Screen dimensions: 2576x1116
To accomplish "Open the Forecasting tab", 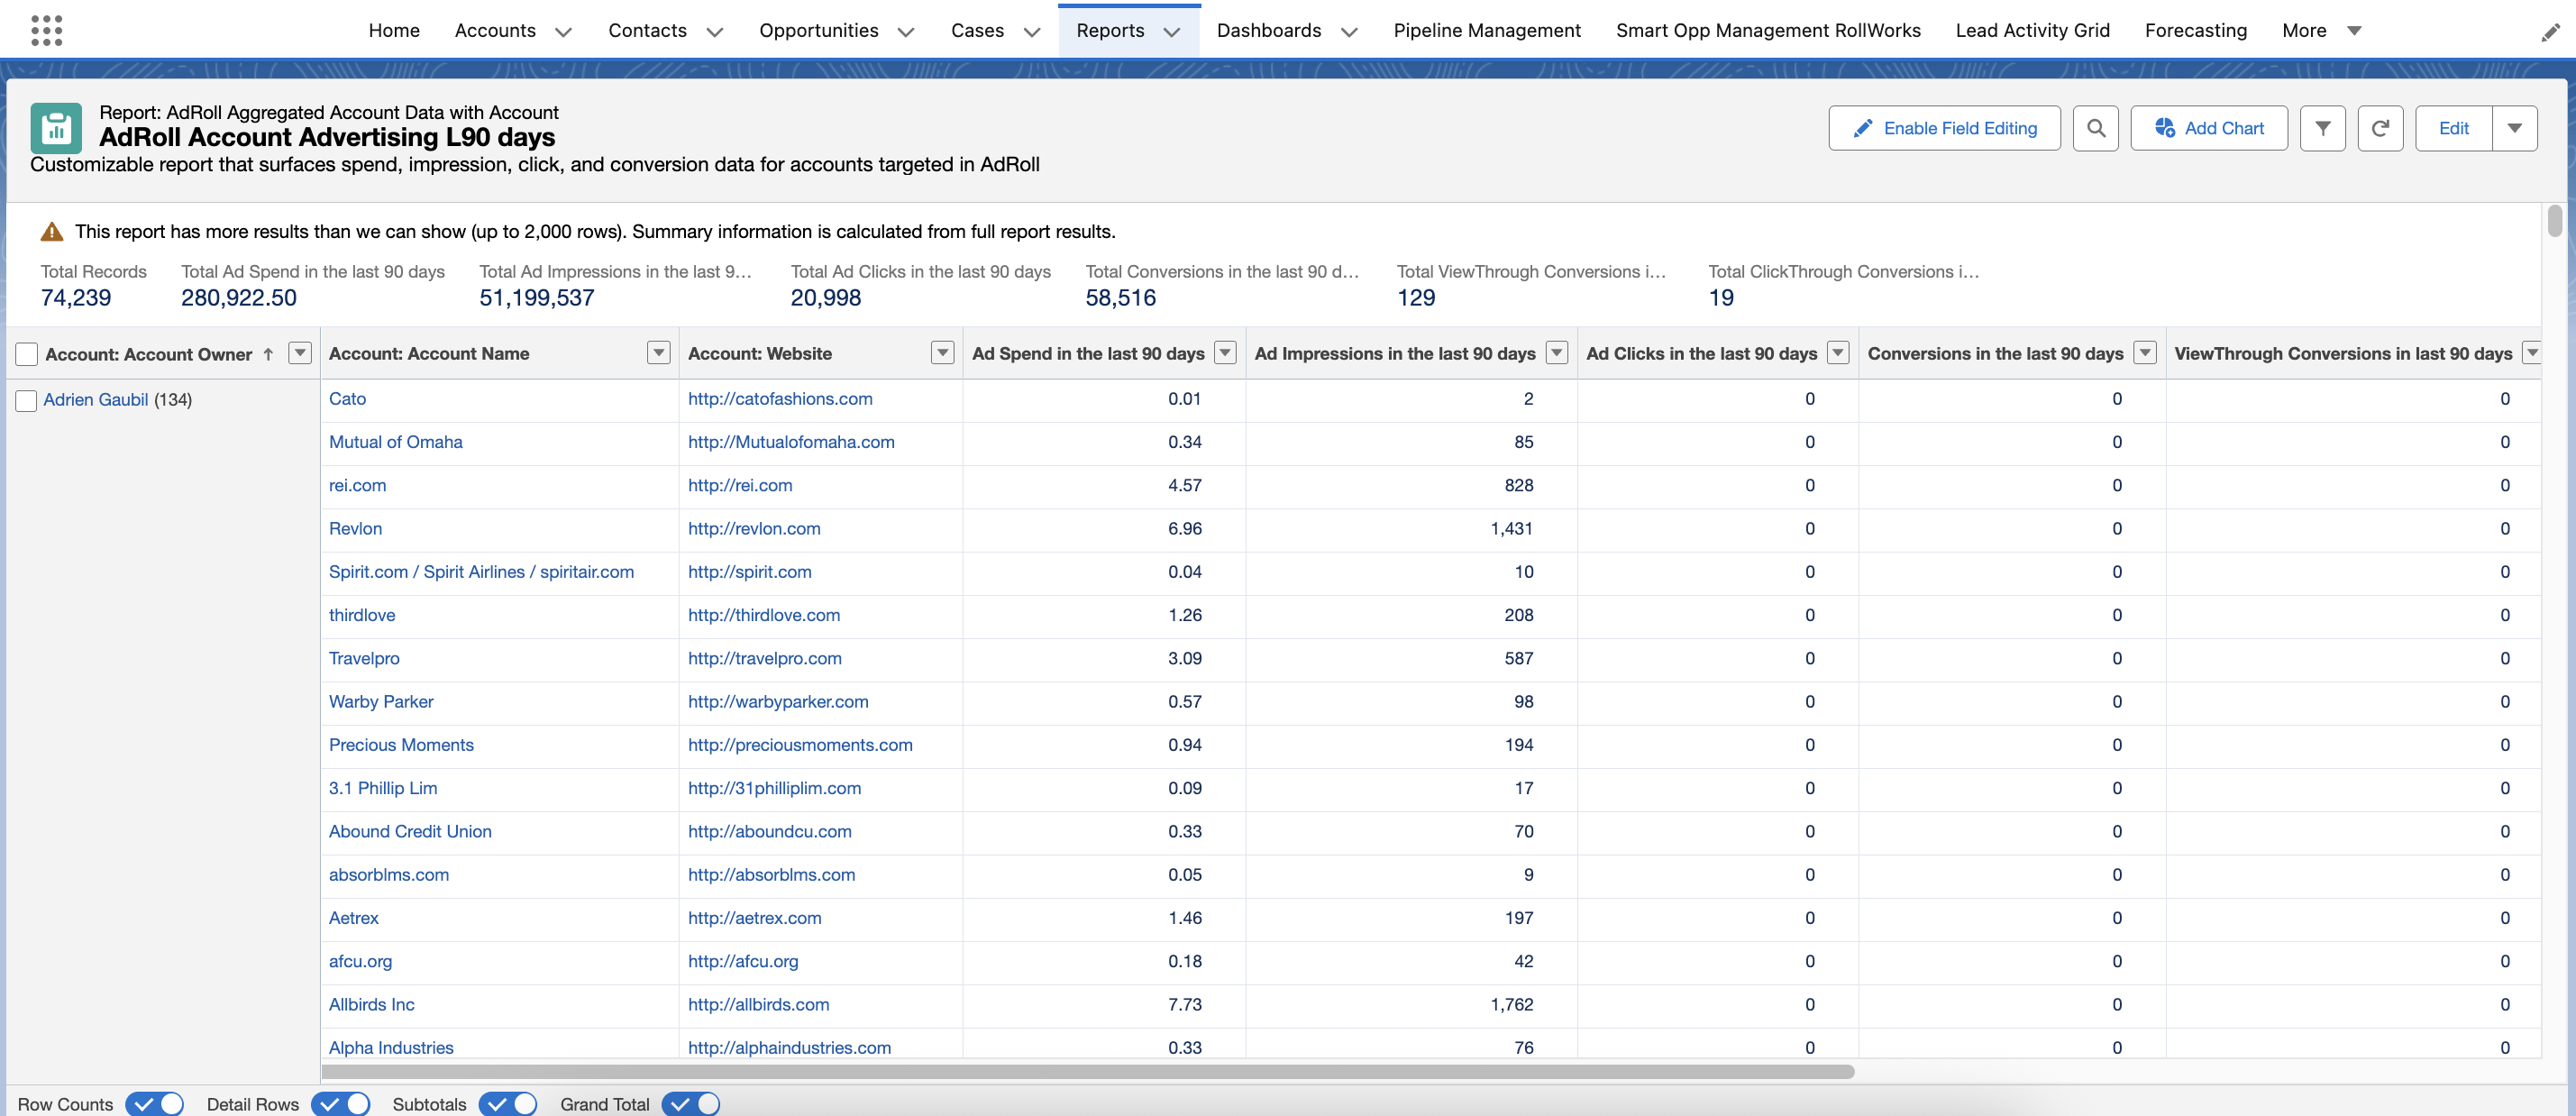I will point(2195,30).
